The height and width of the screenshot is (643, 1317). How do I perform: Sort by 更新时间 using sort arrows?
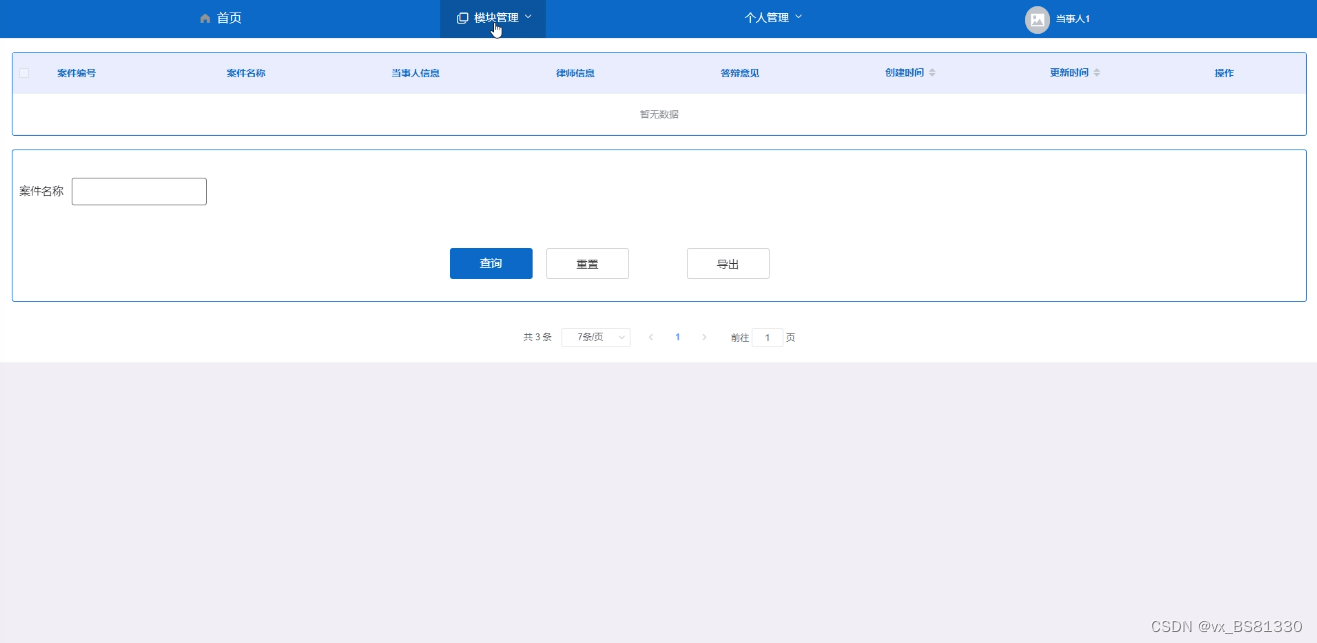tap(1096, 73)
